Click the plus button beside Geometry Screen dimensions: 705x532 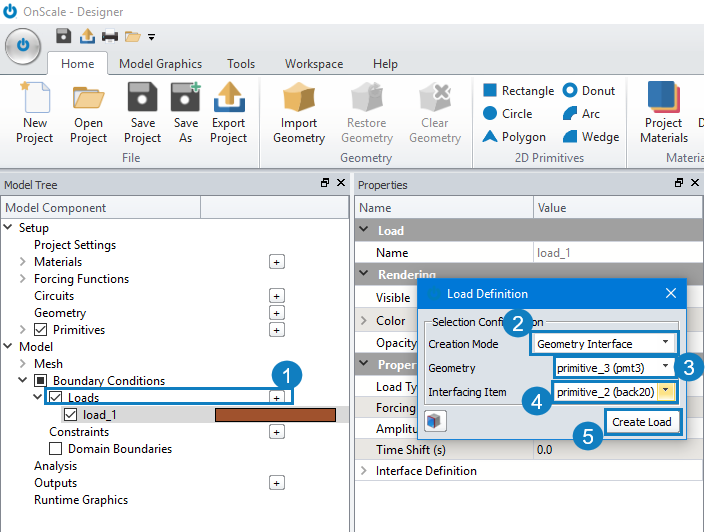pos(277,313)
